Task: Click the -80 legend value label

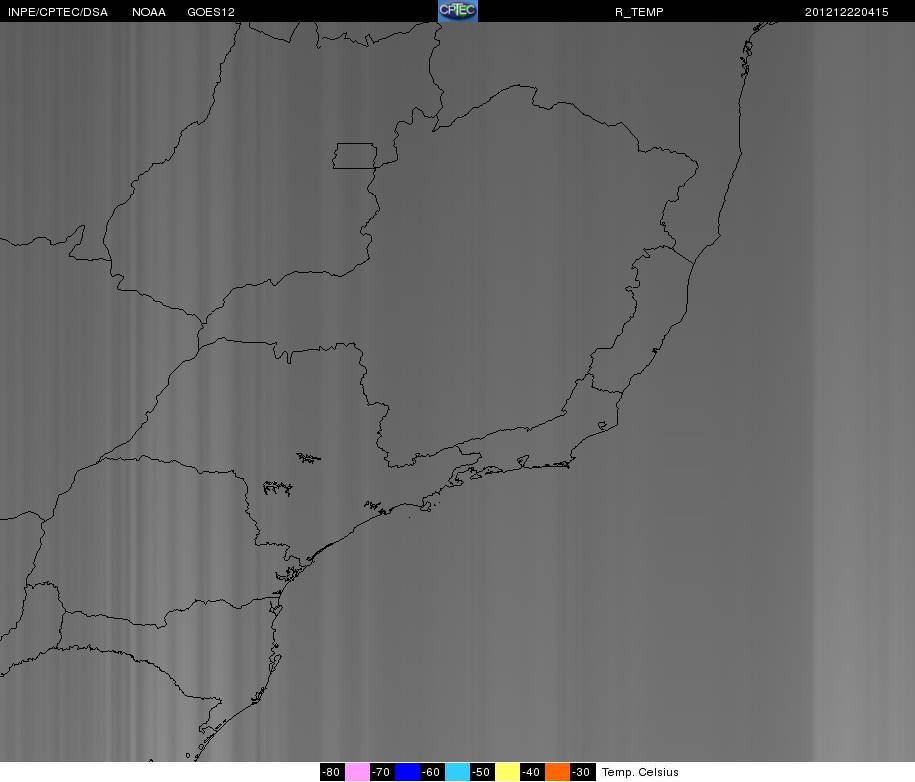Action: (332, 771)
